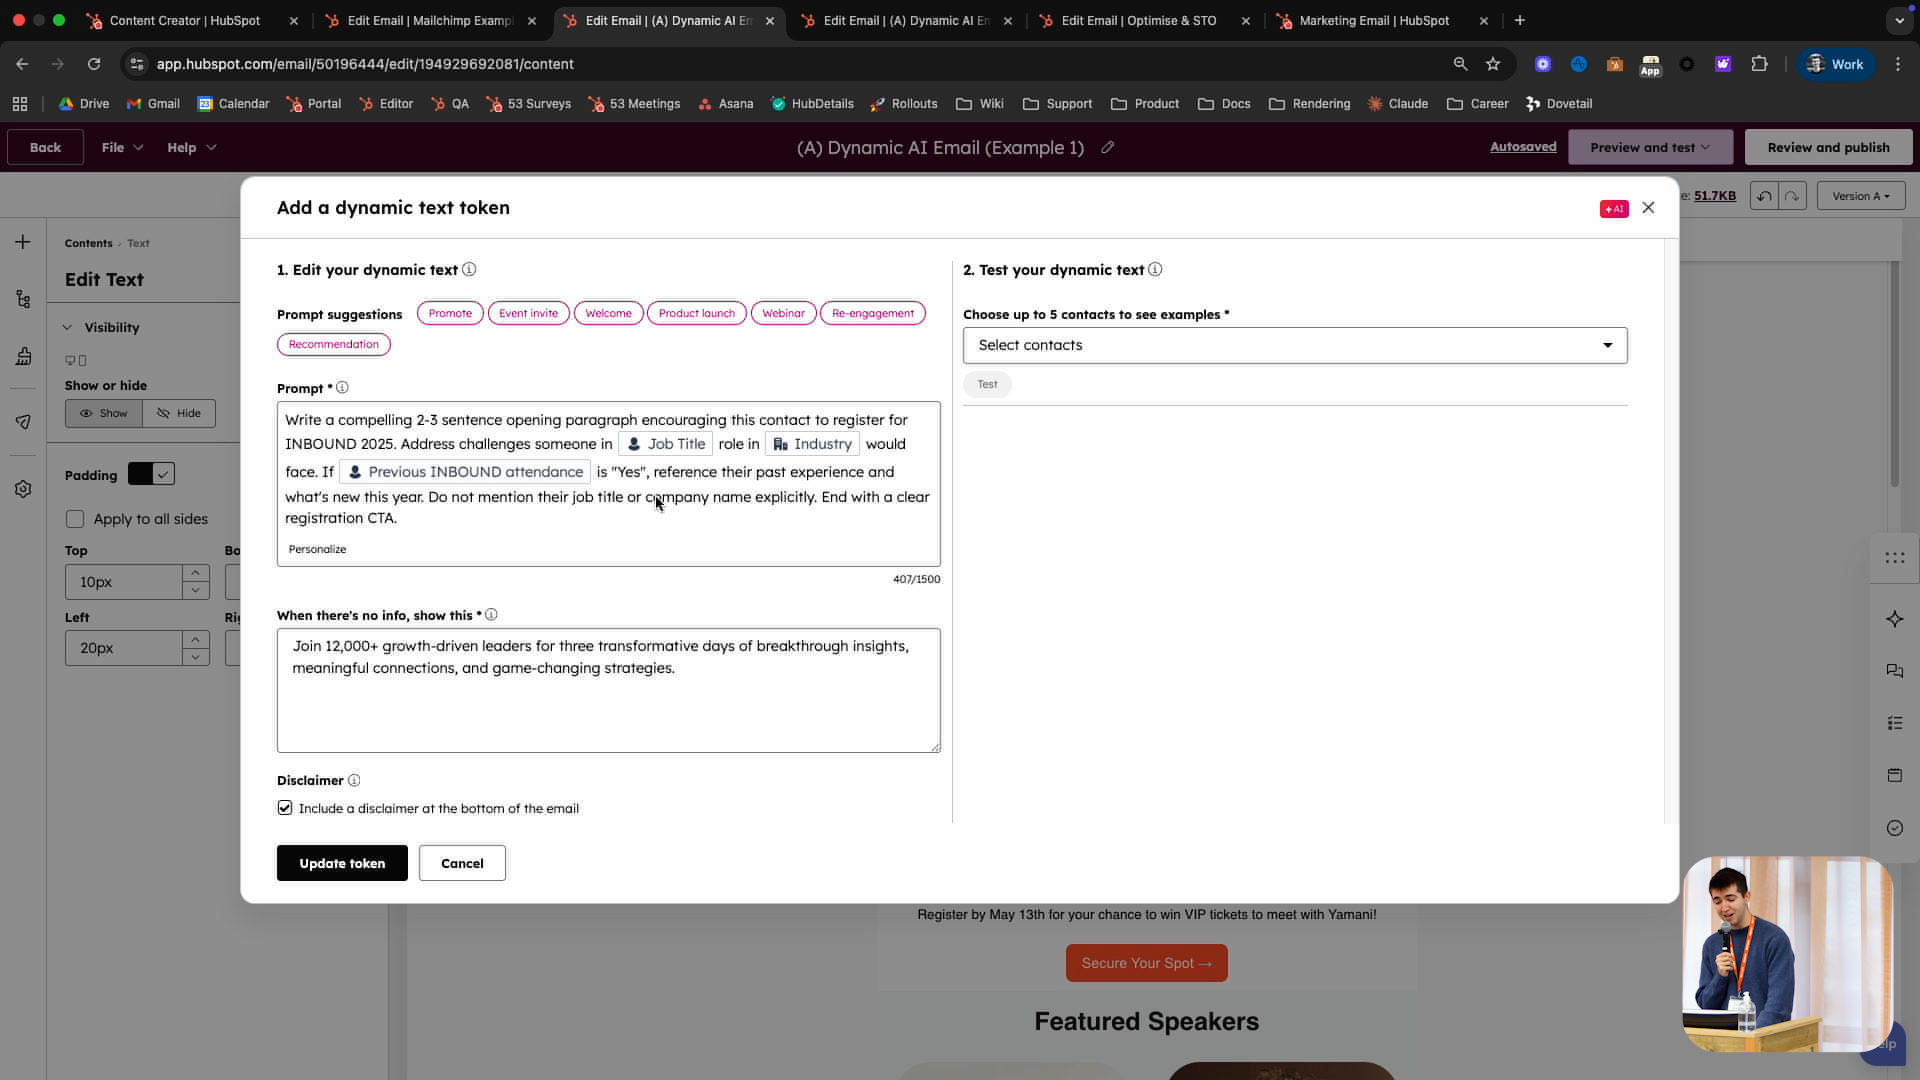Switch to the Marketing Email HubSpot tab
The width and height of the screenshot is (1920, 1080).
(1373, 20)
